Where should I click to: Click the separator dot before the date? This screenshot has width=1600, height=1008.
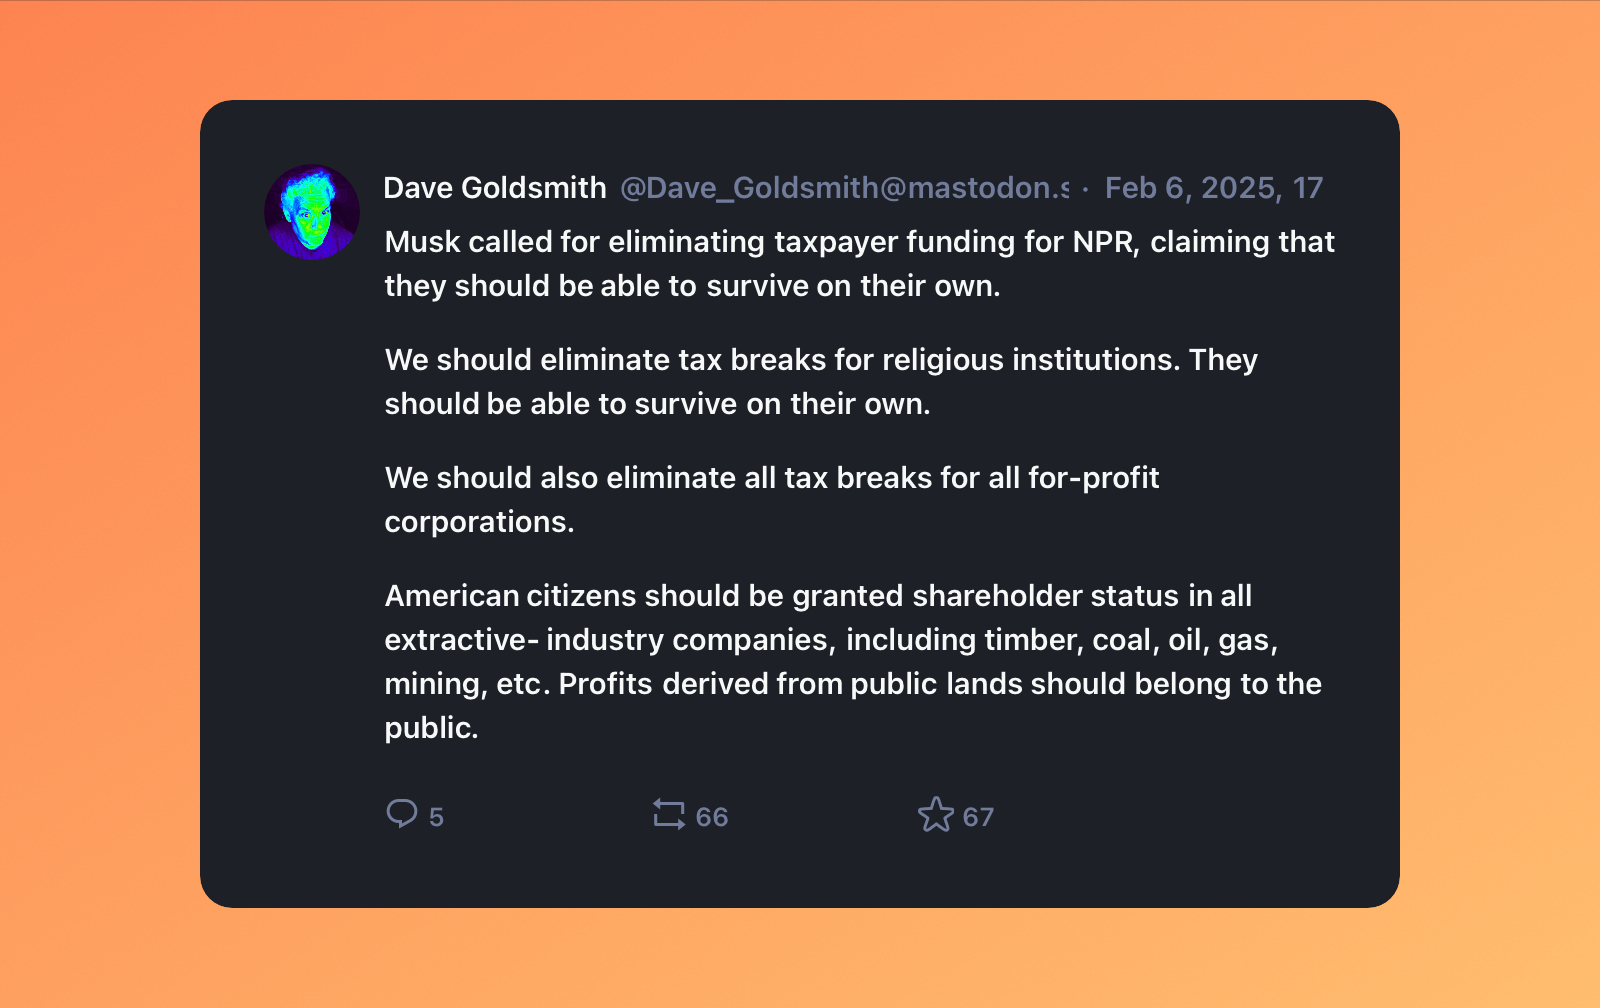(1086, 189)
